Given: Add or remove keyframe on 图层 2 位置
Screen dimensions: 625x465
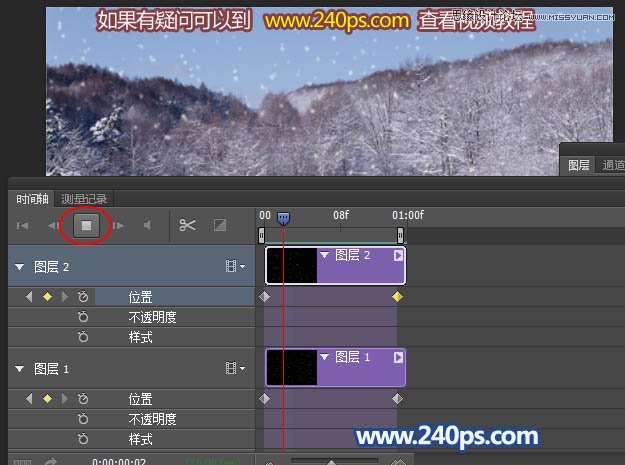Looking at the screenshot, I should click(47, 297).
